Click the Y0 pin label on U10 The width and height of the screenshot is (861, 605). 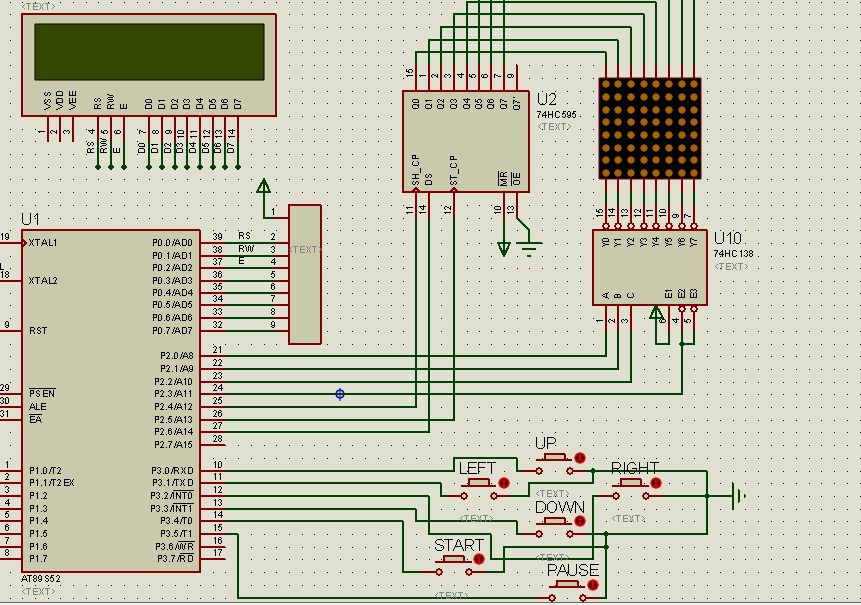(606, 242)
